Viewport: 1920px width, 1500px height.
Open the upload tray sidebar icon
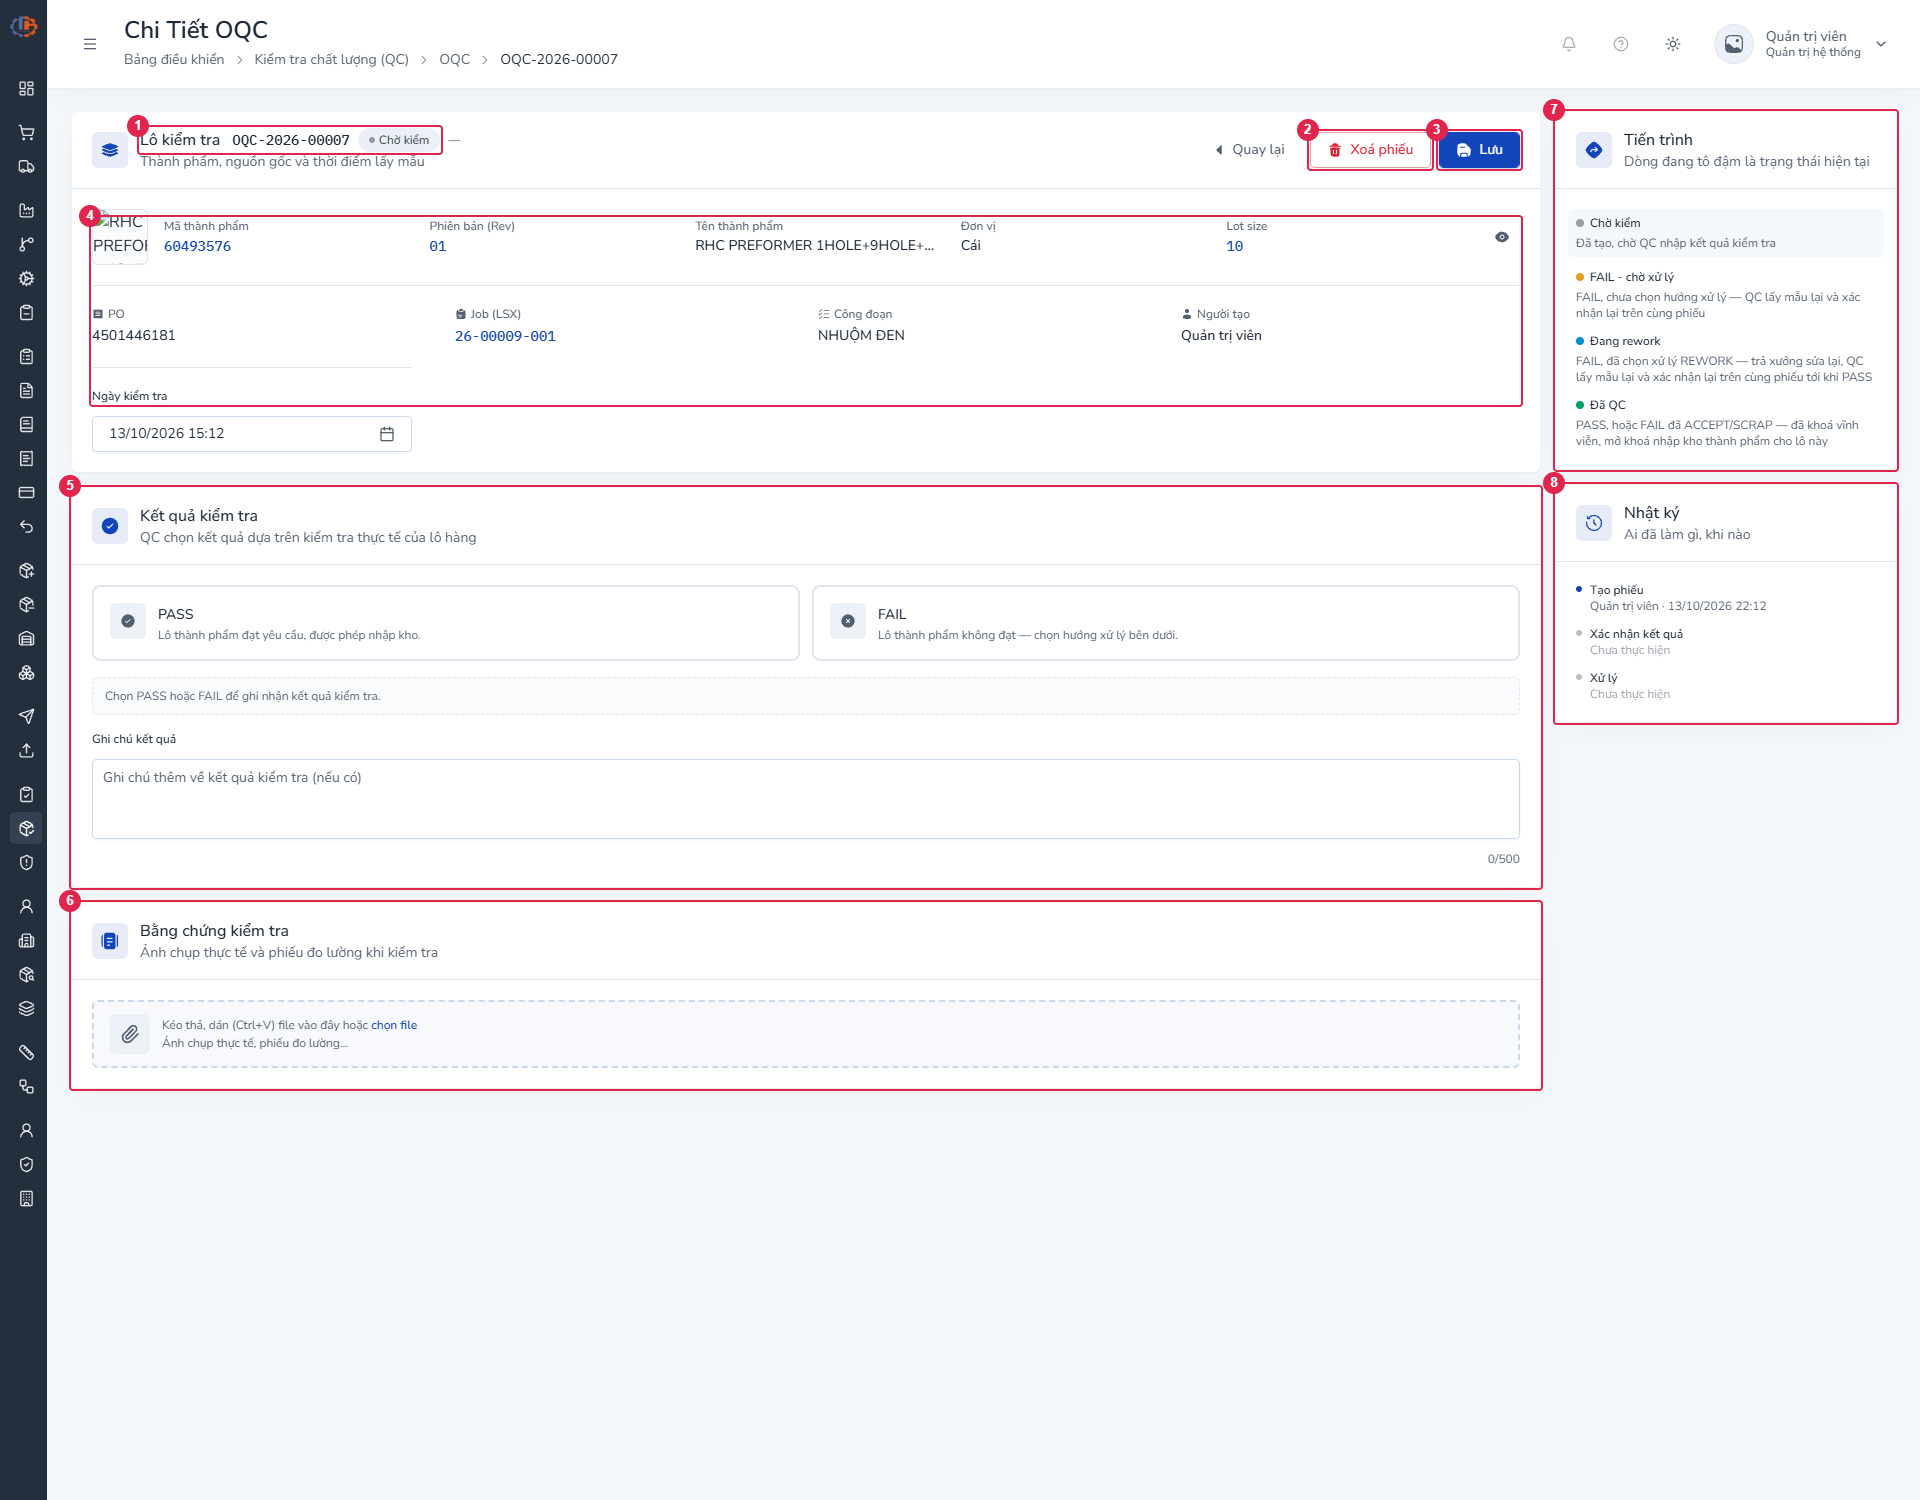pos(27,751)
